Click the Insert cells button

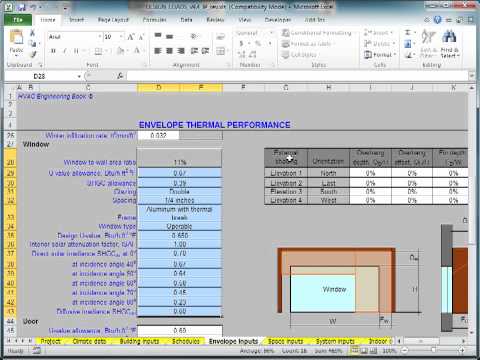click(378, 33)
